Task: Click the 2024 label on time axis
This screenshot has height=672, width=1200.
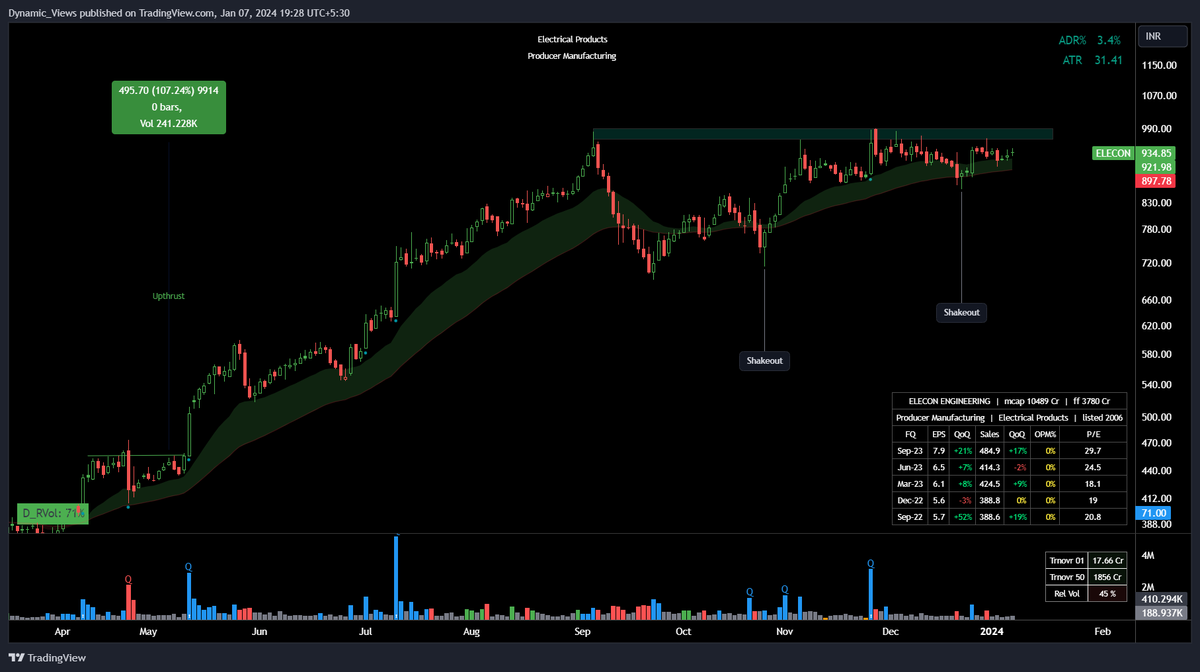Action: pos(992,632)
